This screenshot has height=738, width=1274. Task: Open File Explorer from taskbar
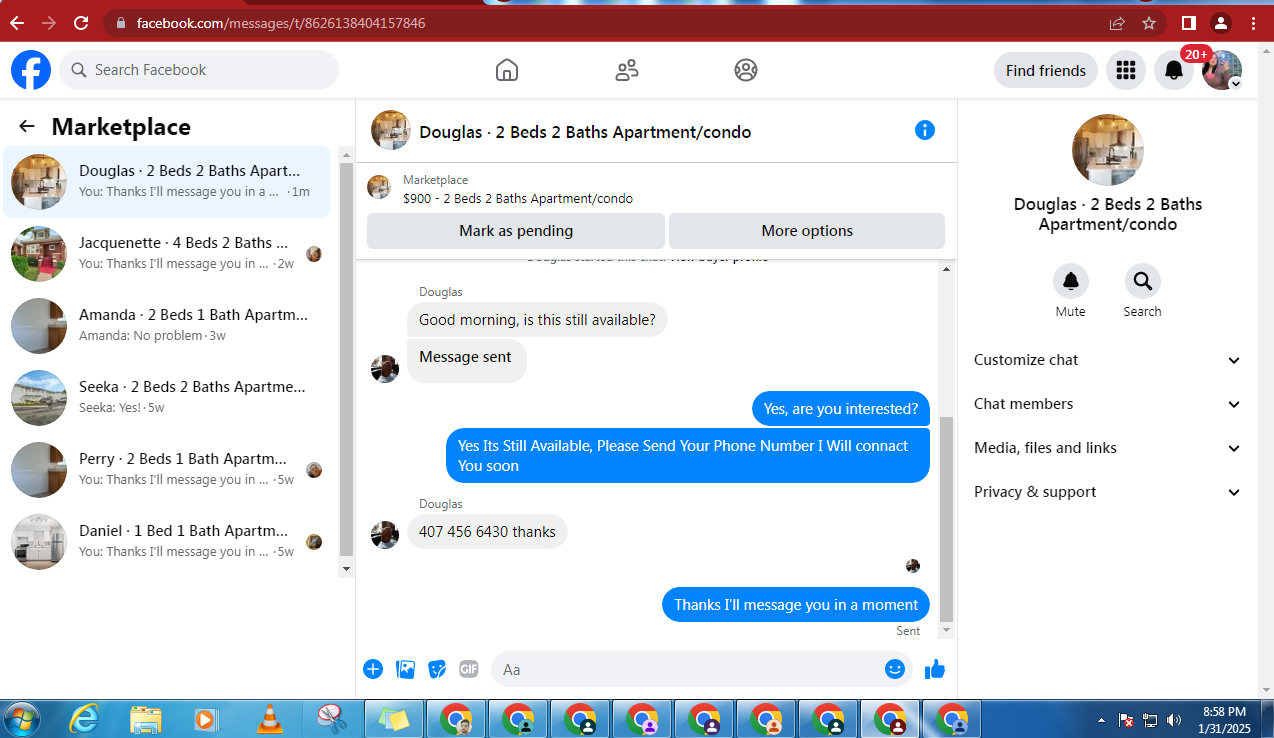pyautogui.click(x=146, y=719)
